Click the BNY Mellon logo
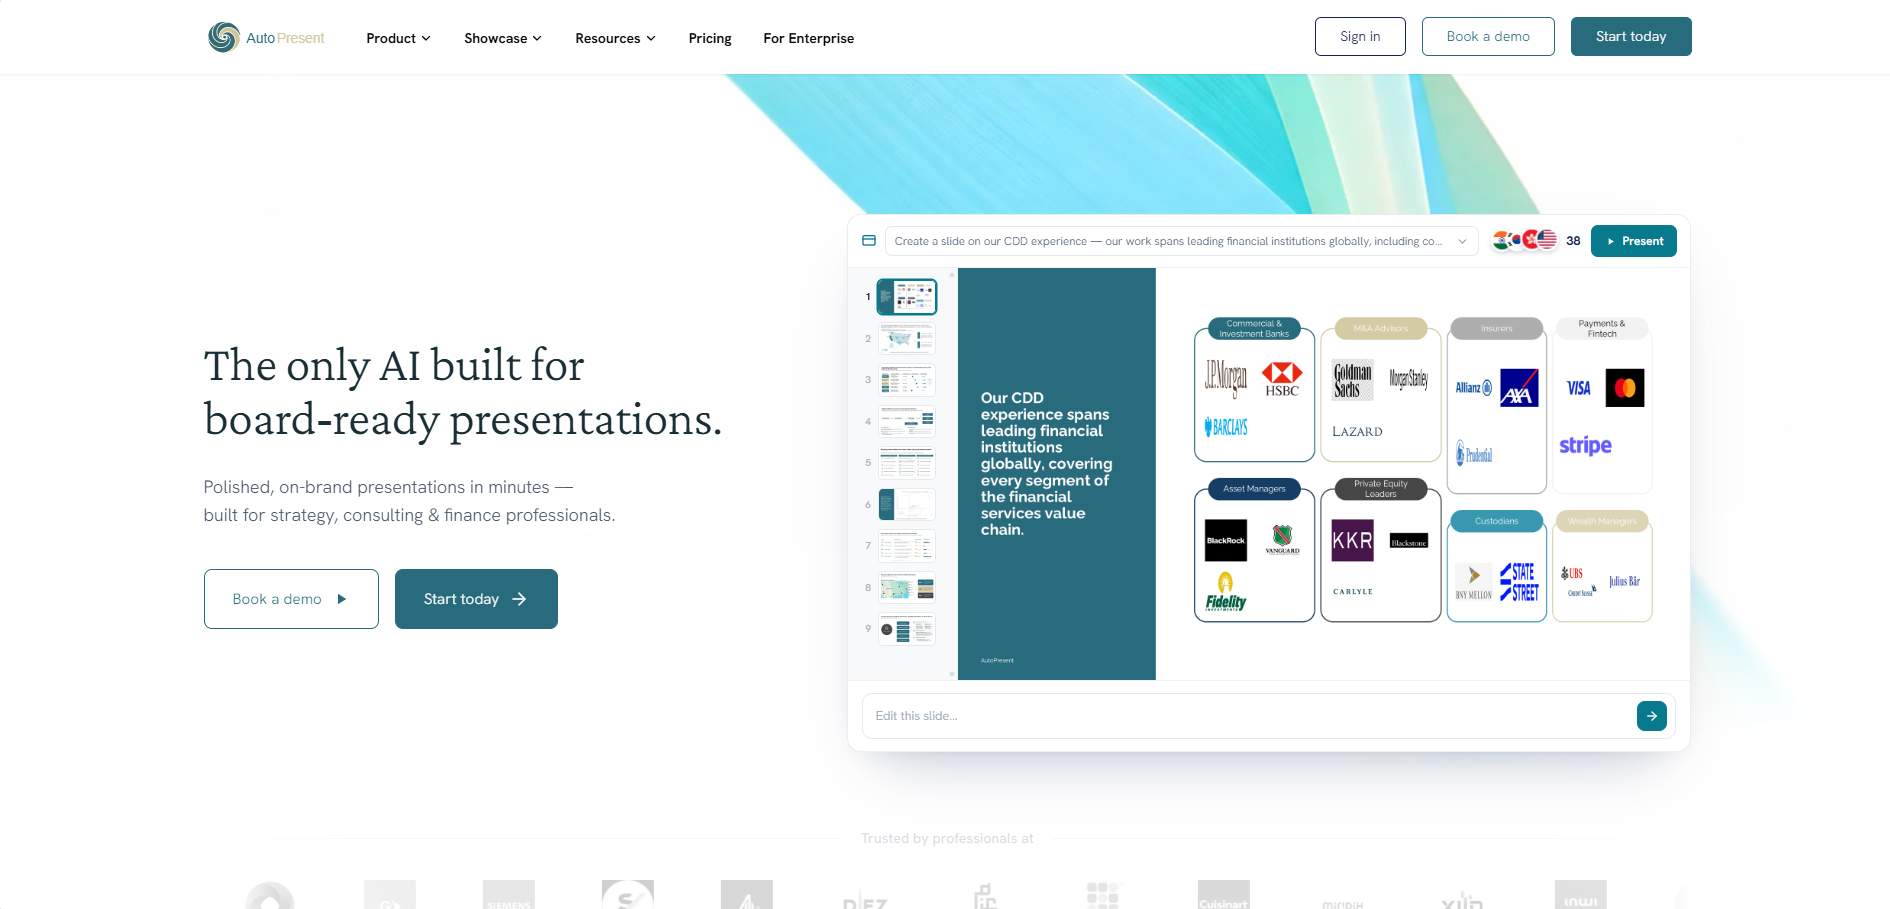This screenshot has height=909, width=1890. click(x=1474, y=582)
